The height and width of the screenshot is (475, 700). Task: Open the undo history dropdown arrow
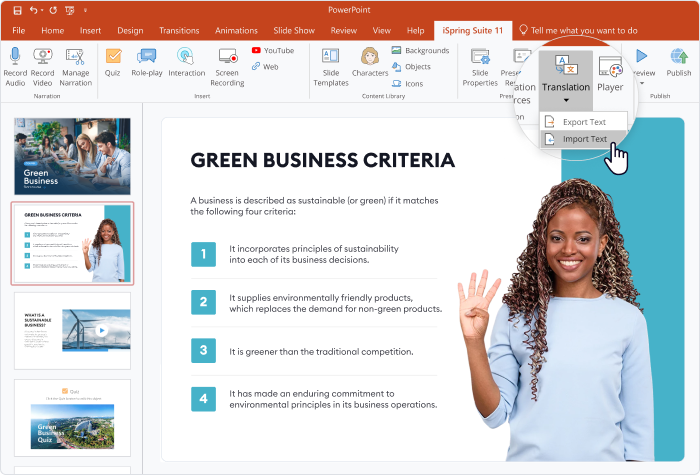point(42,10)
